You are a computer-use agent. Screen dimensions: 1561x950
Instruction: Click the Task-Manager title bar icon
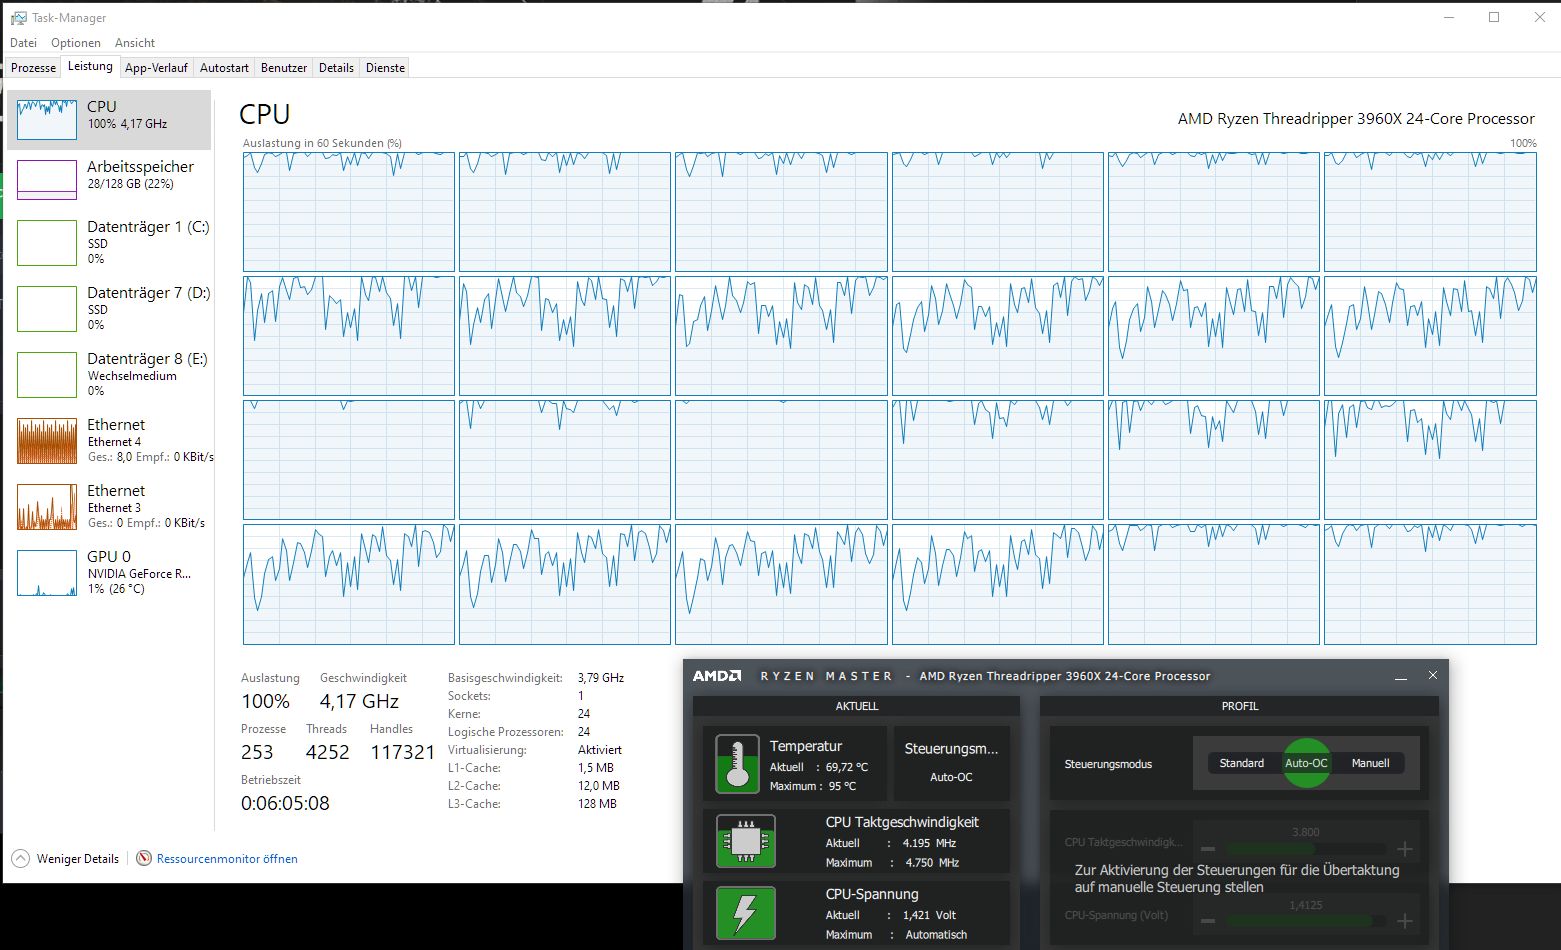tap(18, 17)
